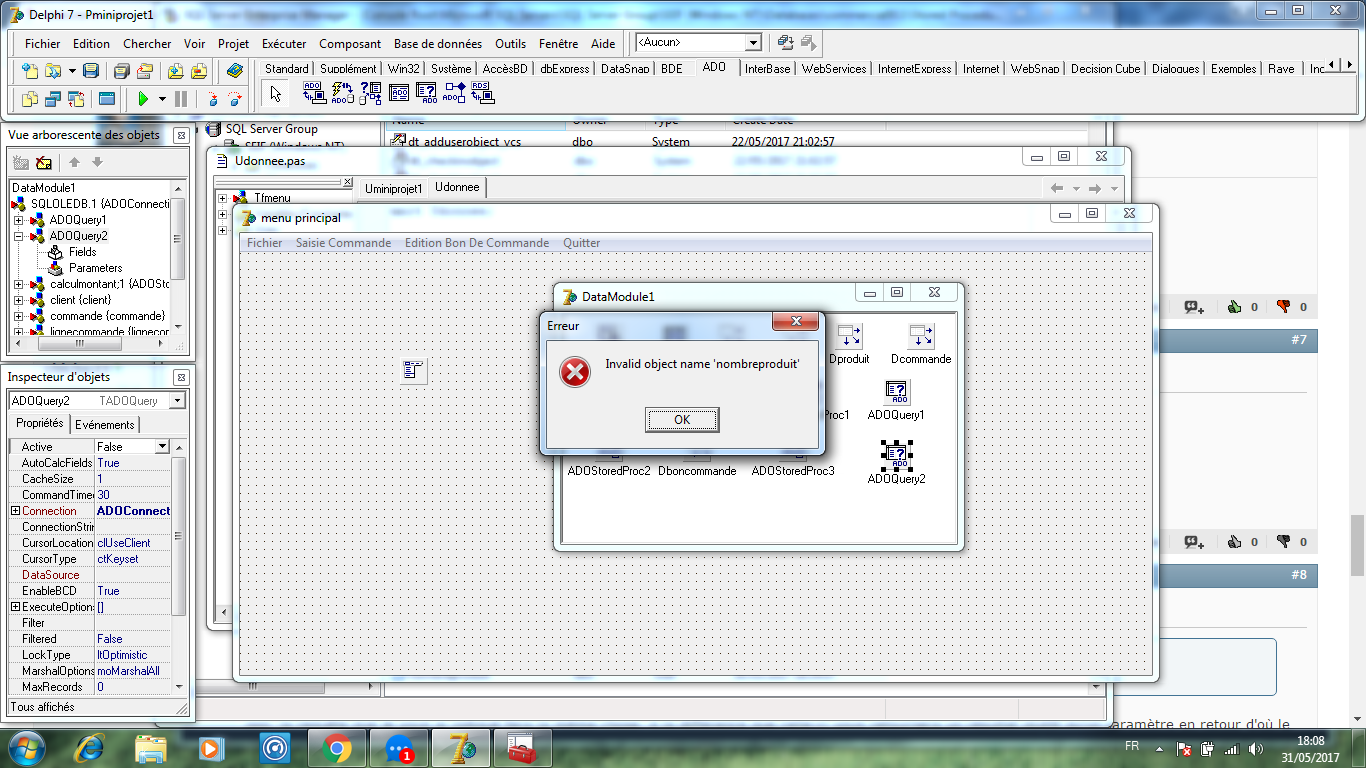The image size is (1366, 768).
Task: Open Exécuter menu in Delphi menu bar
Action: (284, 44)
